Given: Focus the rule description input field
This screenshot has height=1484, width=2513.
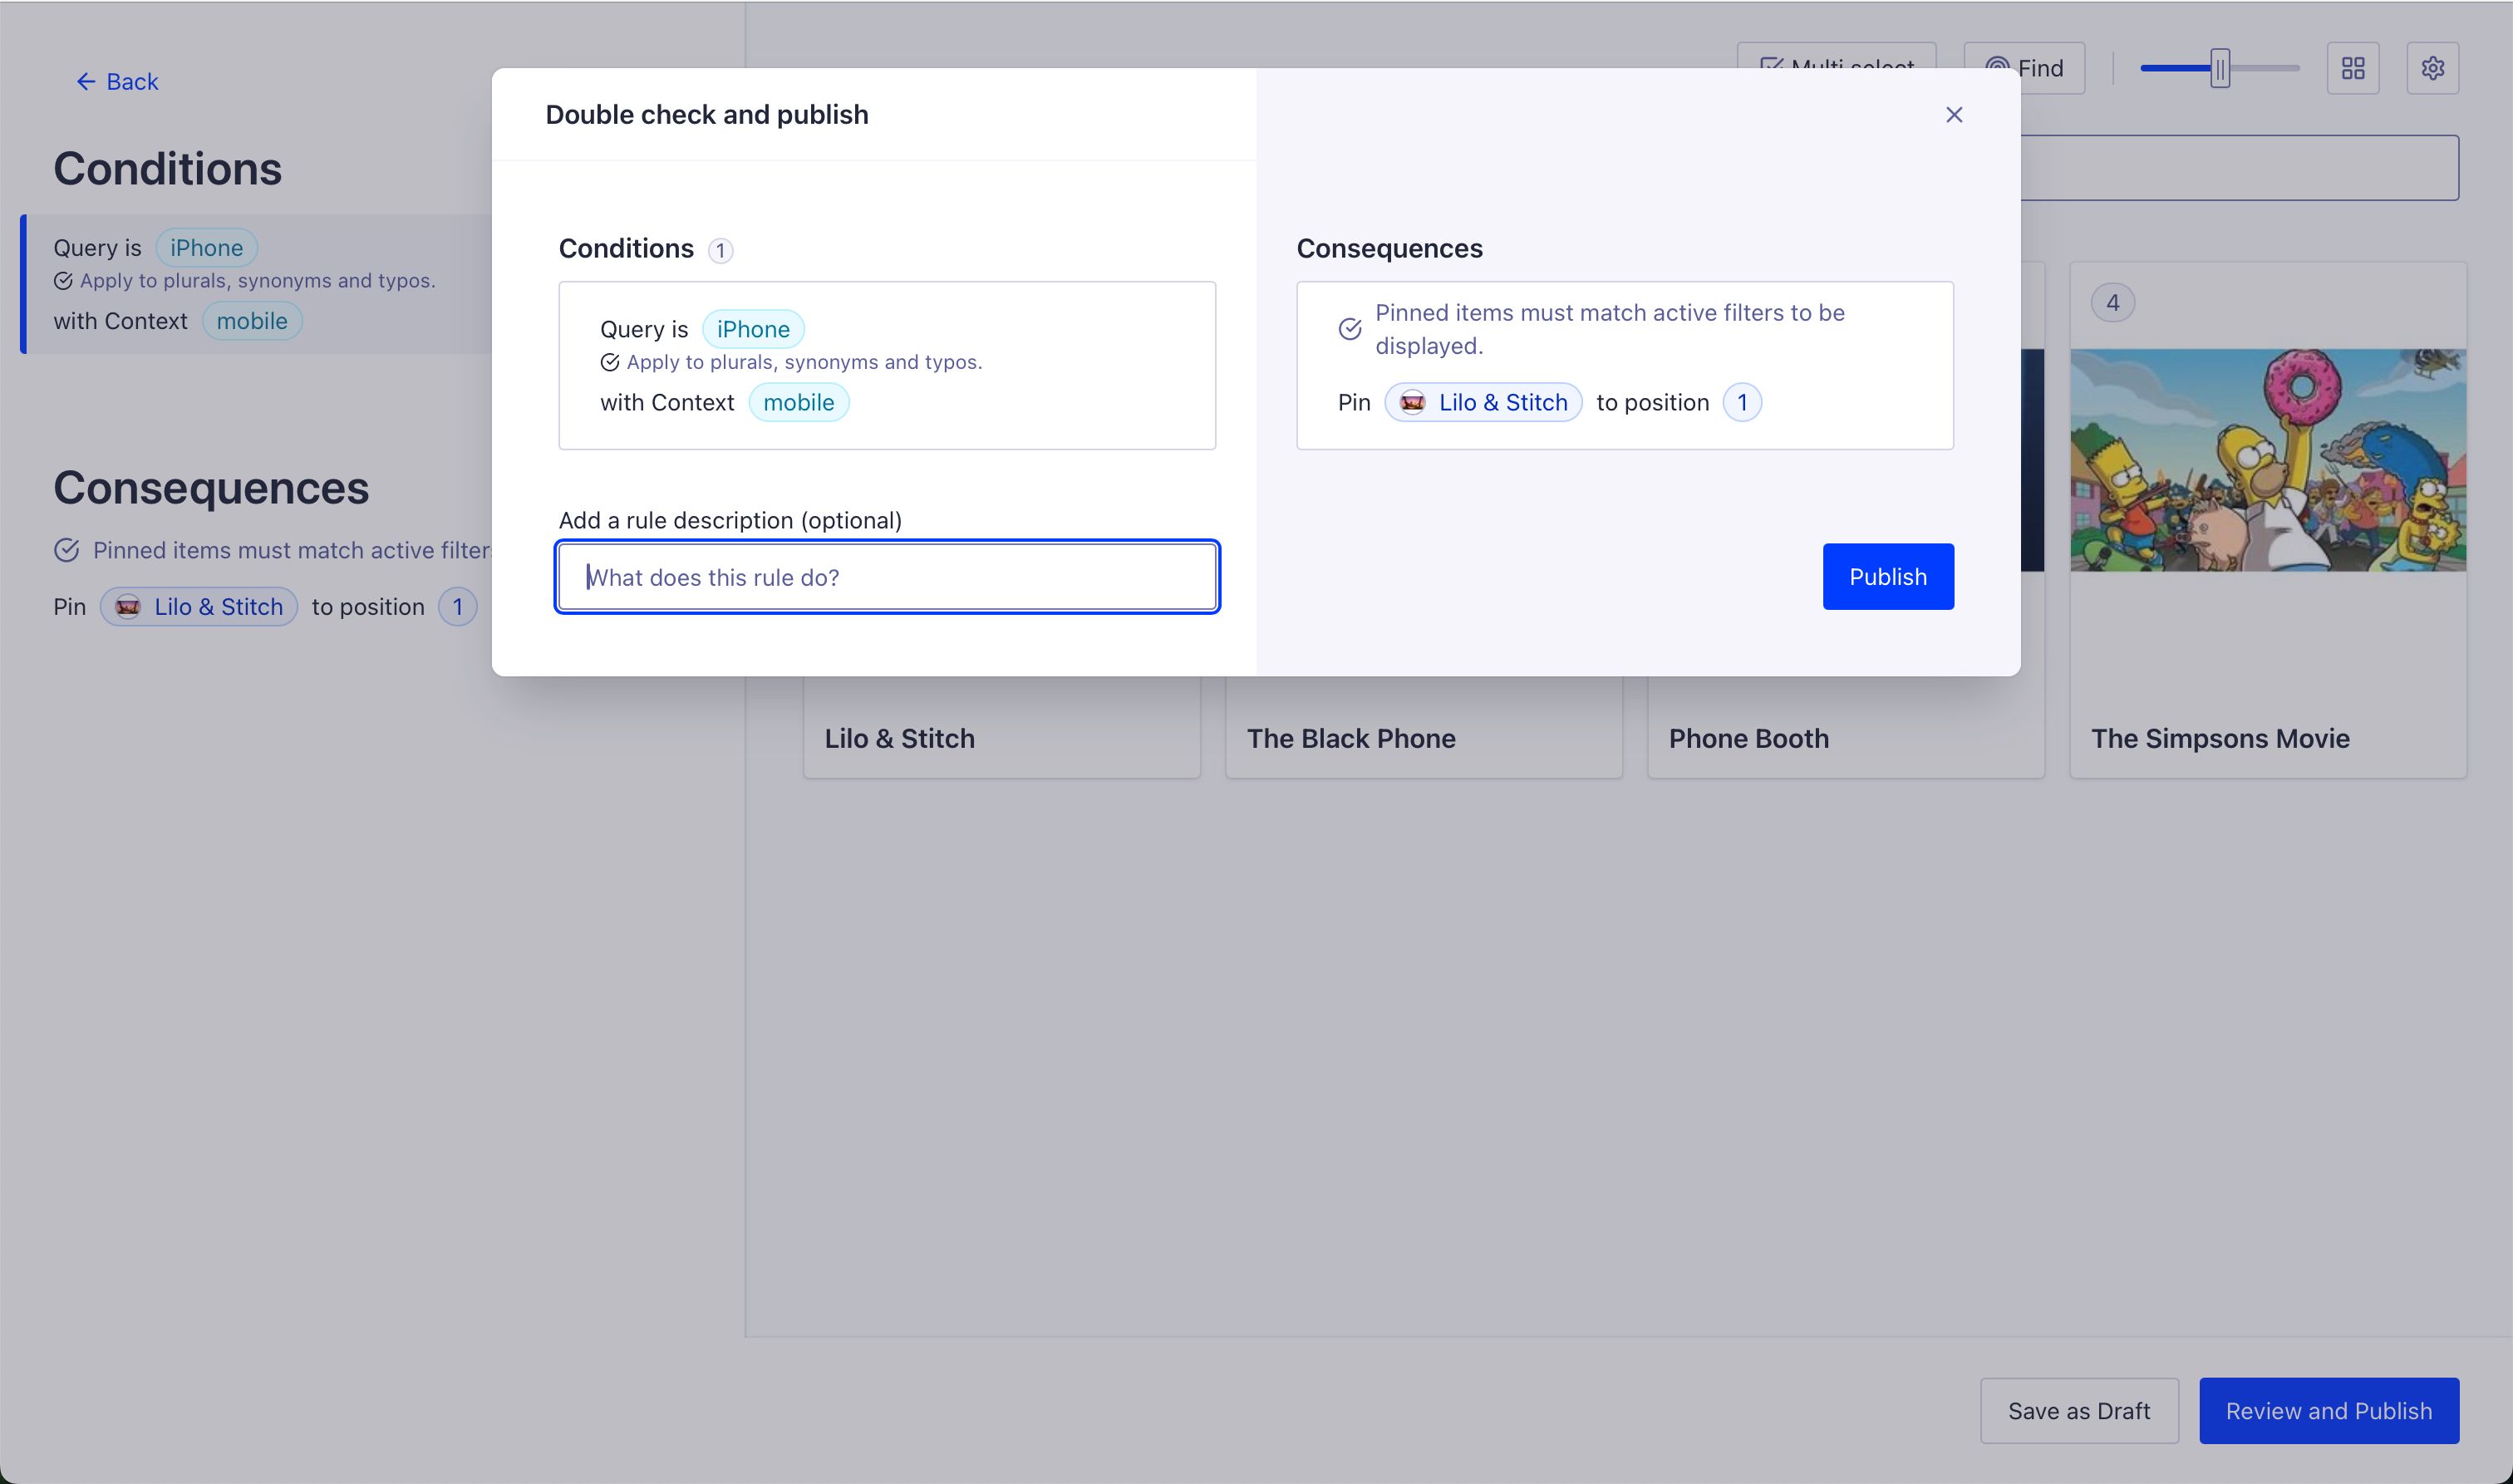Looking at the screenshot, I should click(887, 577).
